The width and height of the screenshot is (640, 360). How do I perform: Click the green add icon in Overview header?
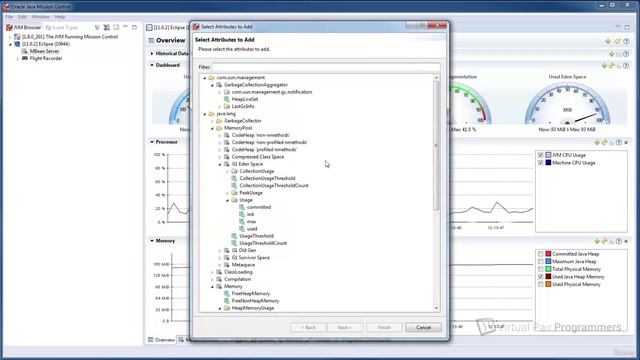(608, 41)
